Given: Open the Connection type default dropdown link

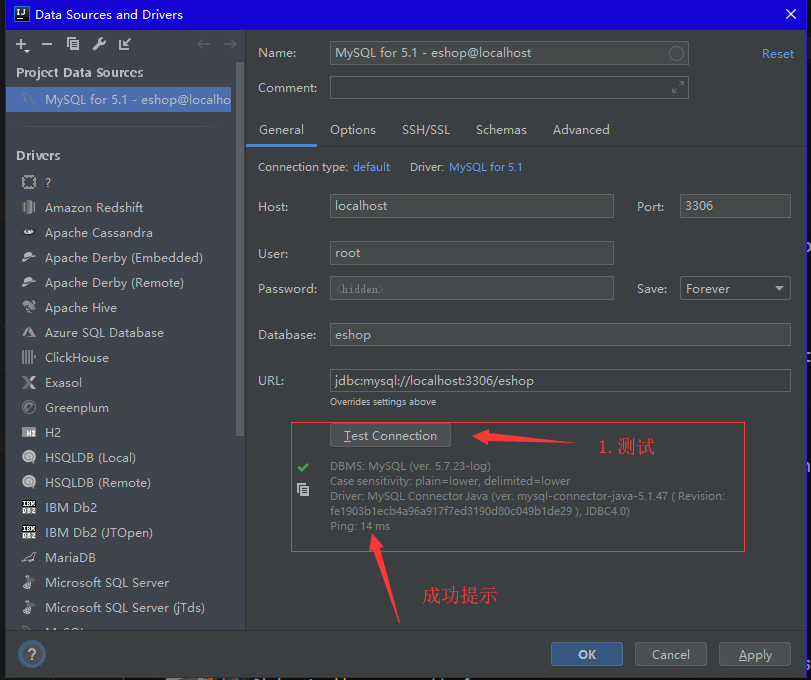Looking at the screenshot, I should pyautogui.click(x=371, y=167).
